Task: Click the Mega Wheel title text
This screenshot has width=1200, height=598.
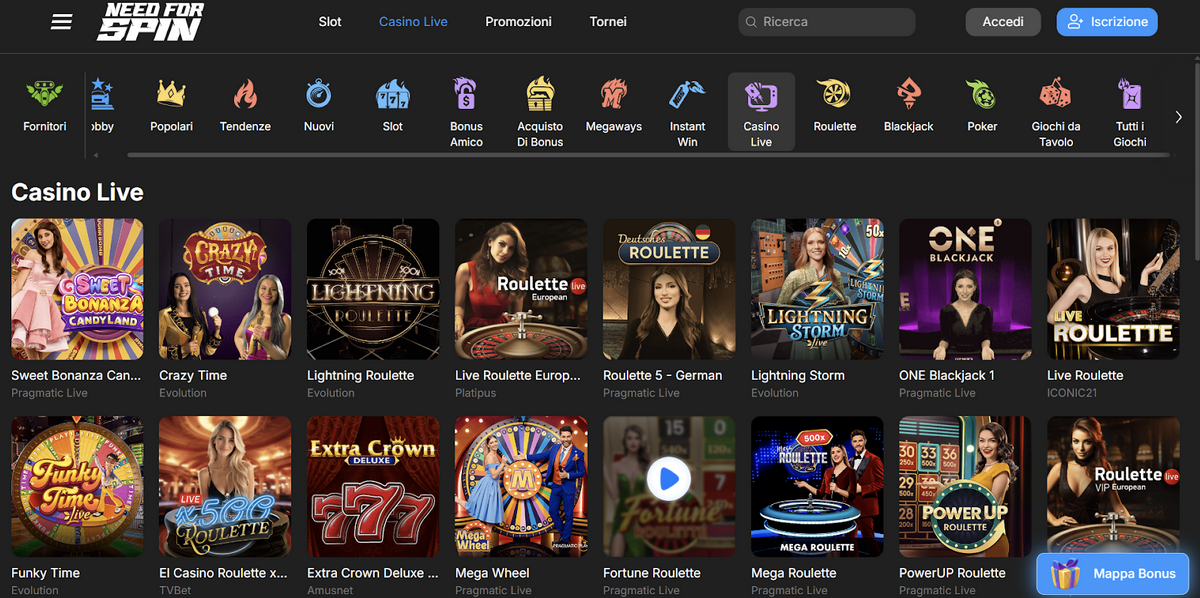Action: (x=492, y=573)
